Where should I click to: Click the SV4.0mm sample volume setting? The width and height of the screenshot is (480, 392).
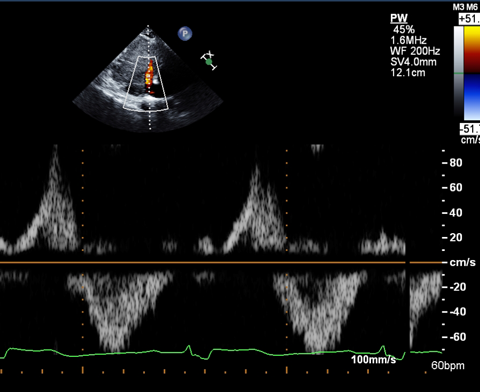(413, 62)
